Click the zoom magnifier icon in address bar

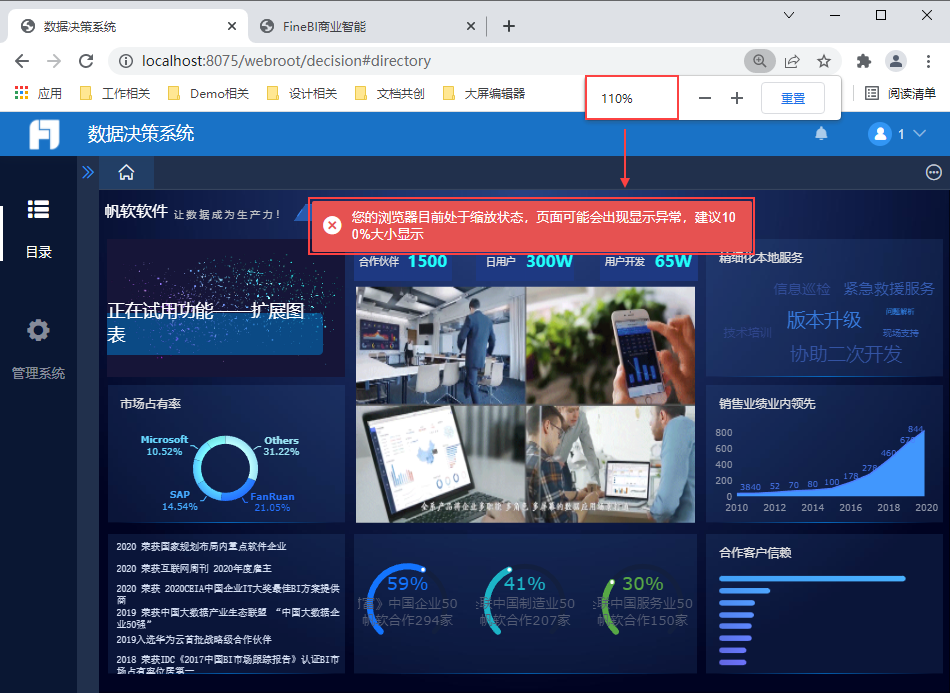(760, 61)
